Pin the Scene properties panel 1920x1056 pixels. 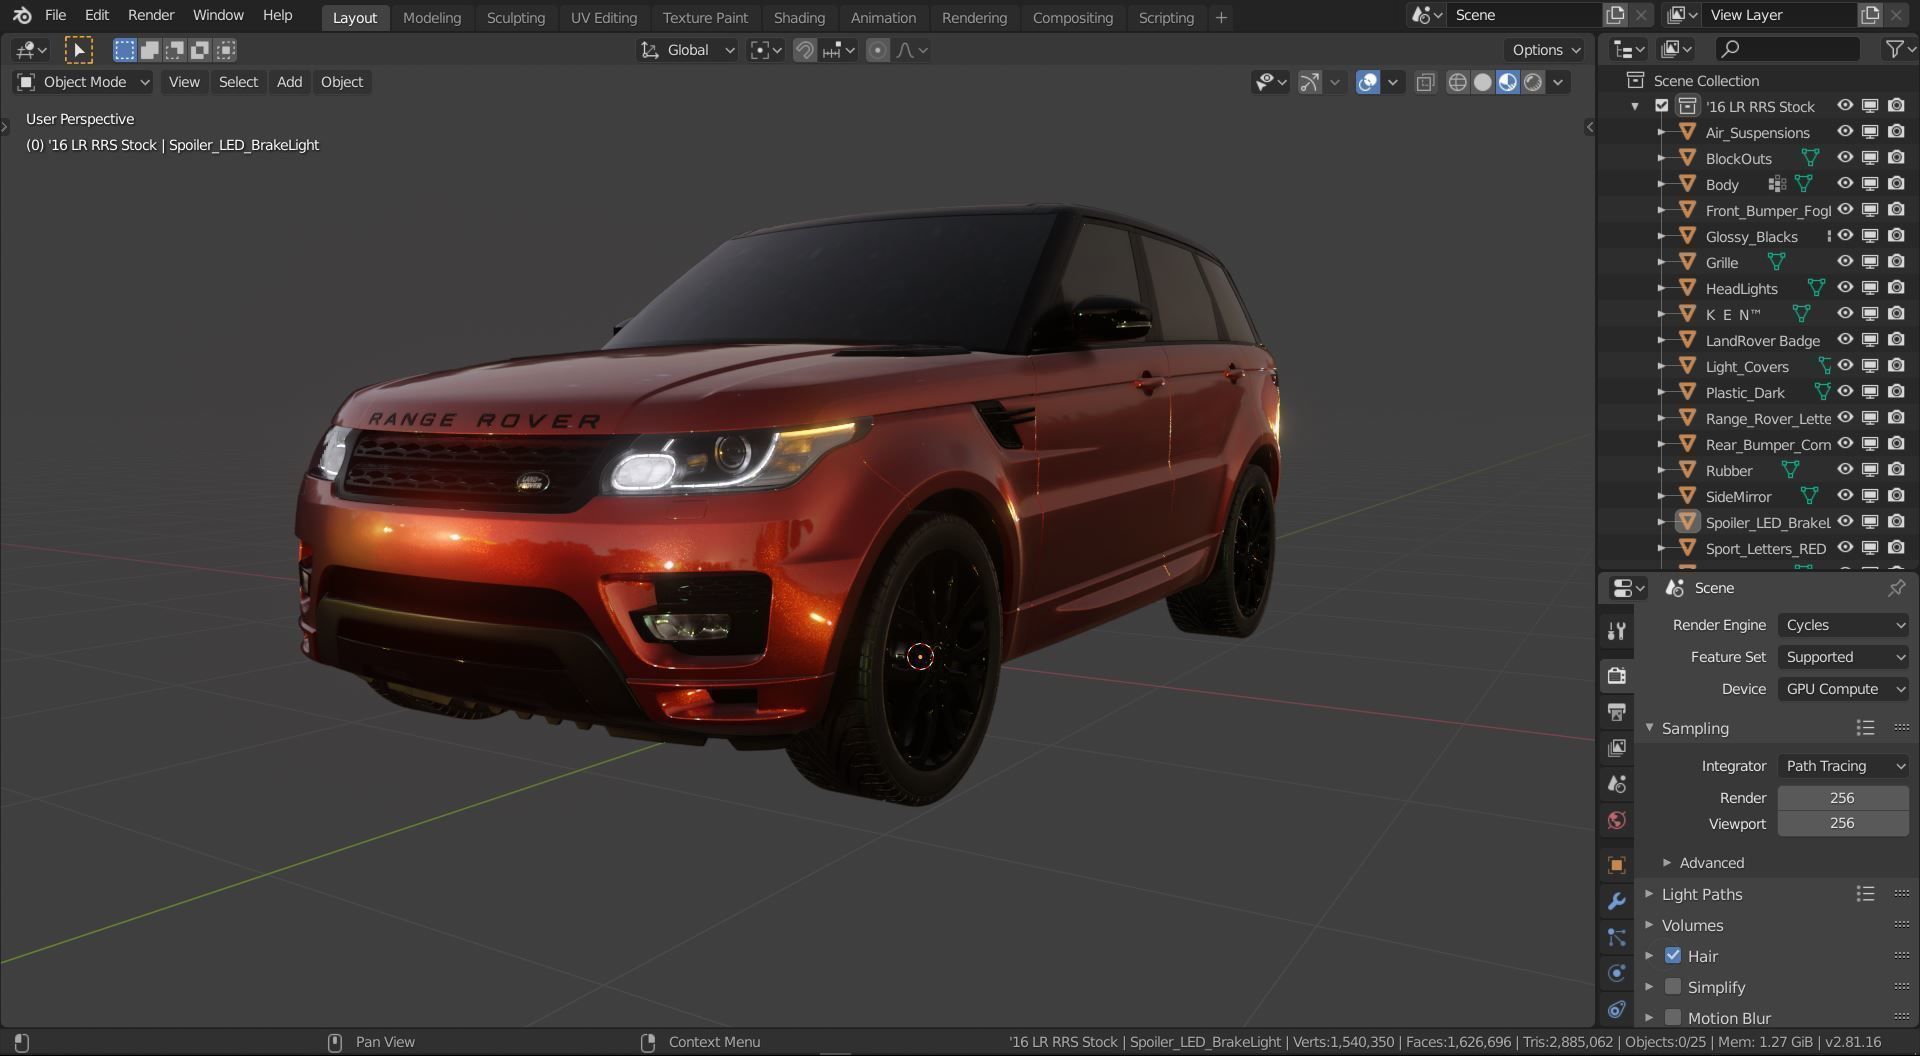click(1896, 588)
